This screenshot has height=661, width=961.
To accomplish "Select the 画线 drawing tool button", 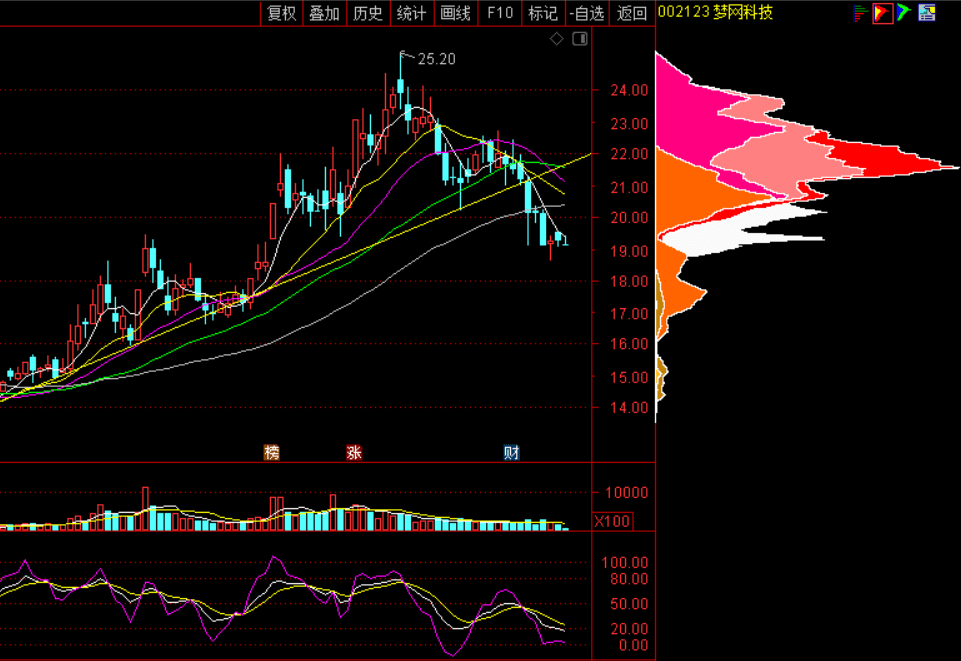I will 455,13.
